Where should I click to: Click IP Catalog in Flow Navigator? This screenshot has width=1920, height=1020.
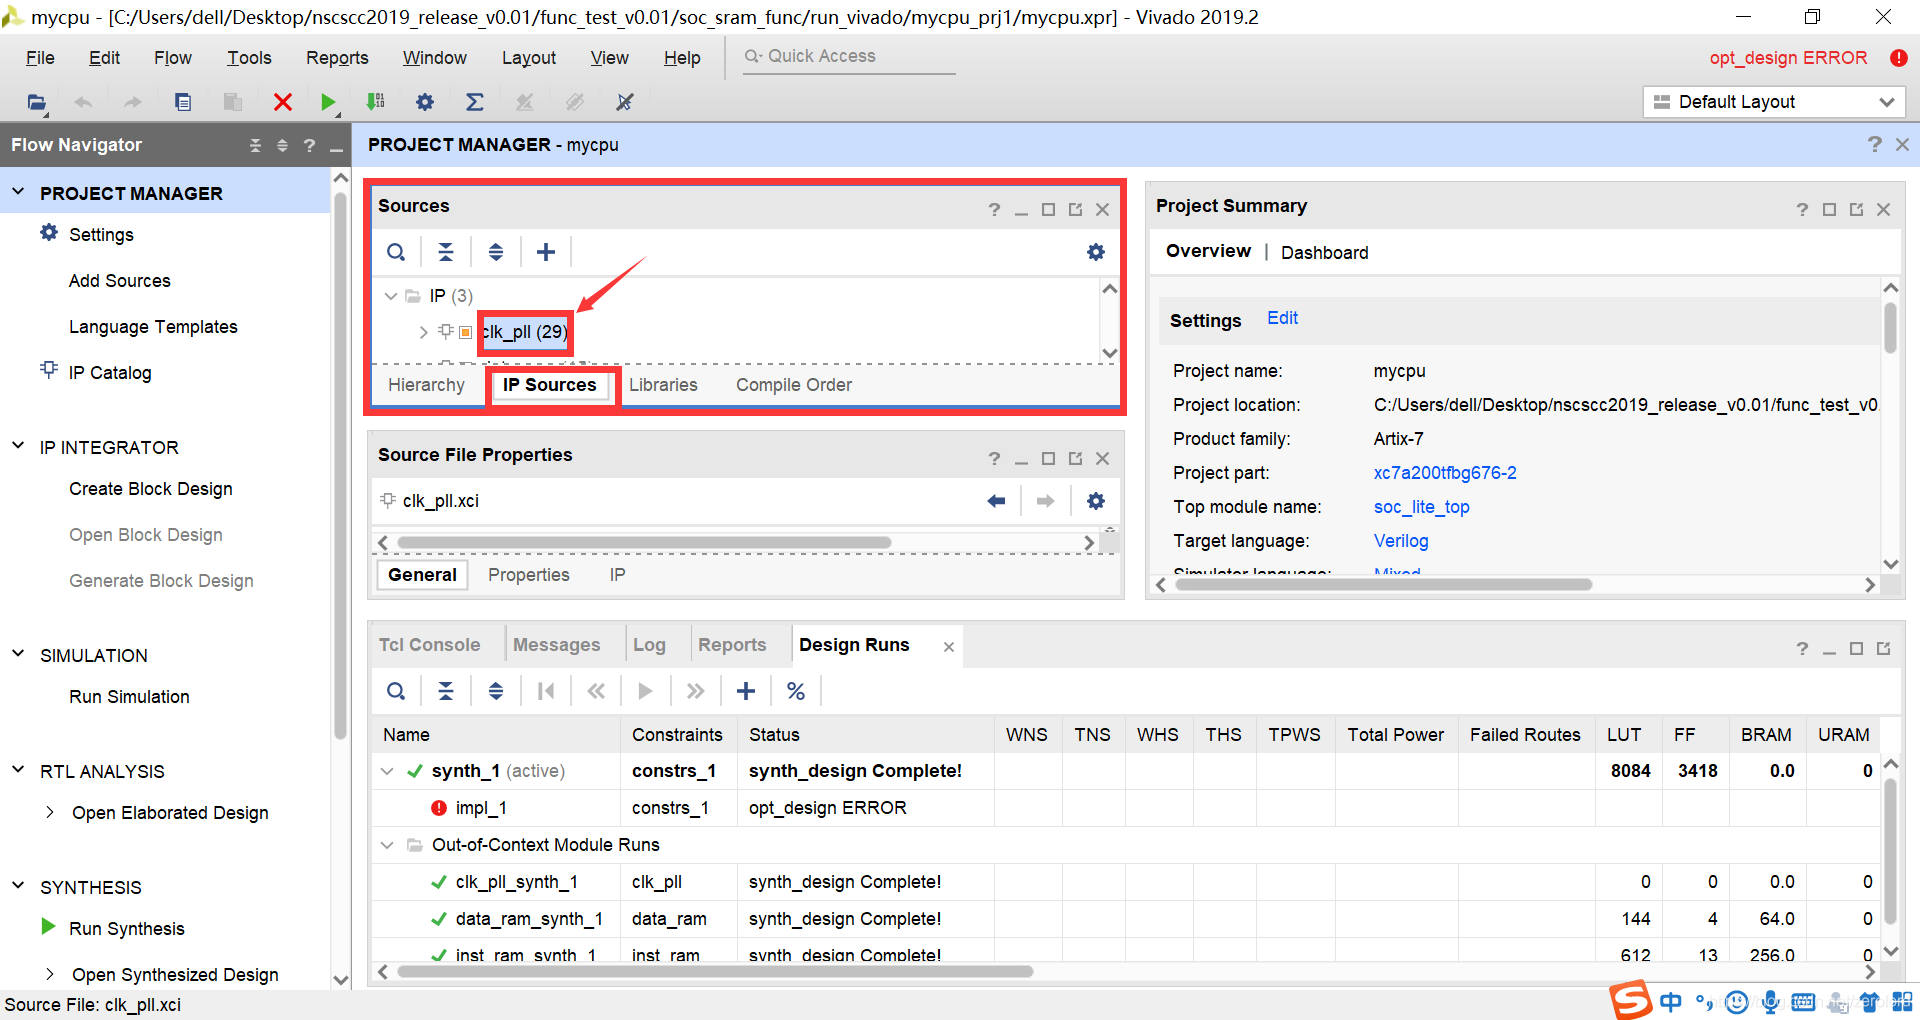pos(110,373)
